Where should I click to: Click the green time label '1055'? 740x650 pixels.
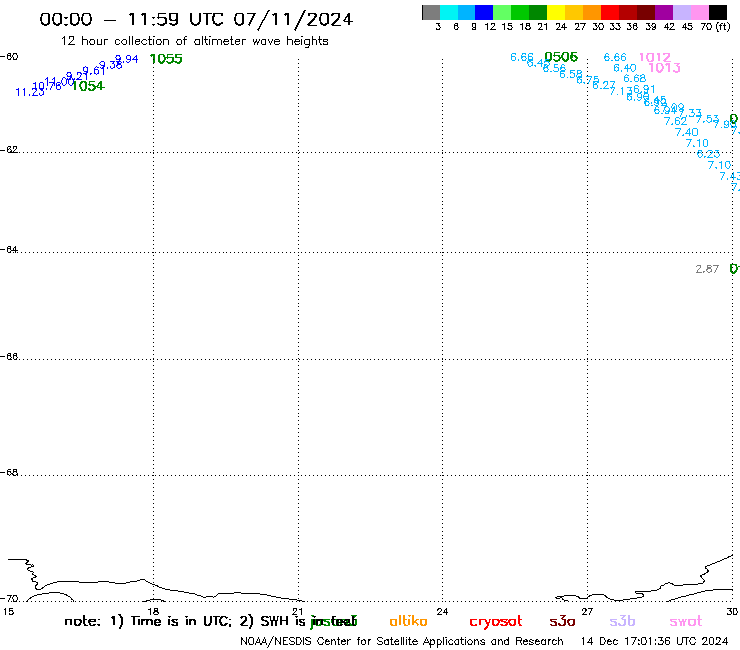[x=166, y=59]
